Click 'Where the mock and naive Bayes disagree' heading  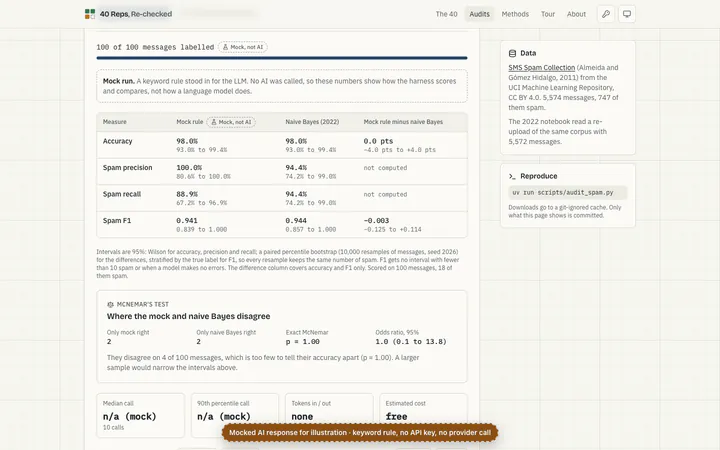(189, 316)
